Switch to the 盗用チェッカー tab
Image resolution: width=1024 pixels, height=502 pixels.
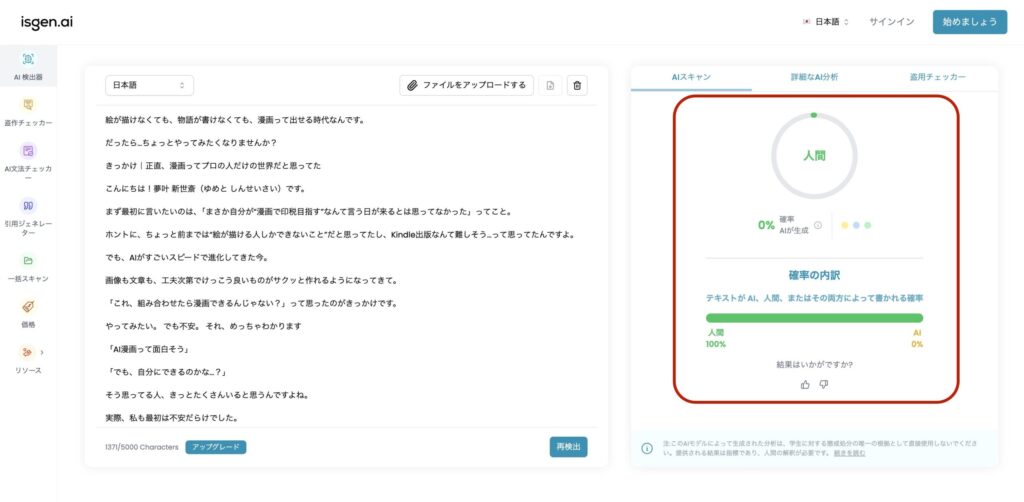937,76
